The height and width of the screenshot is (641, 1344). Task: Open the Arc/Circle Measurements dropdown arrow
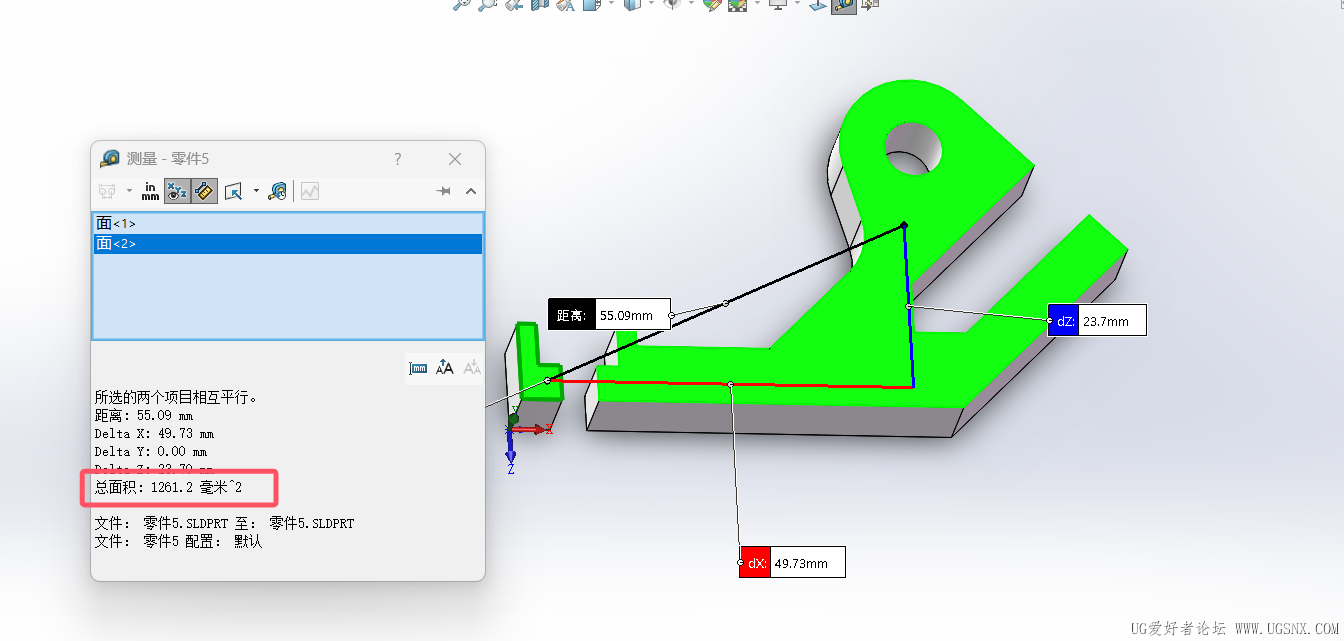[128, 191]
